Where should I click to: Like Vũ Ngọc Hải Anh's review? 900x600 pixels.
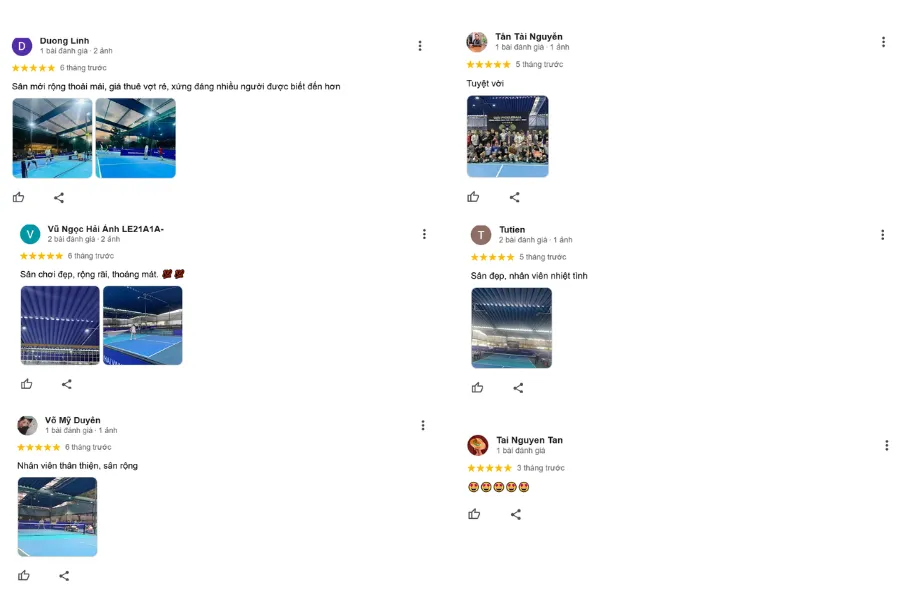click(x=27, y=384)
